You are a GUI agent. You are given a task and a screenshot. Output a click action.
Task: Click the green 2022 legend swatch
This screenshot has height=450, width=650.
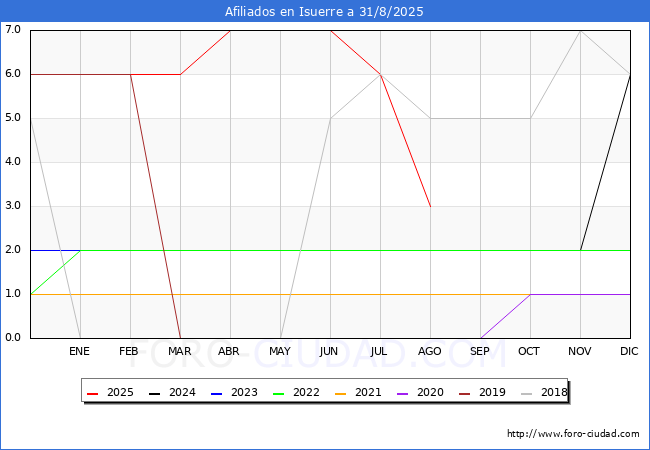(279, 394)
